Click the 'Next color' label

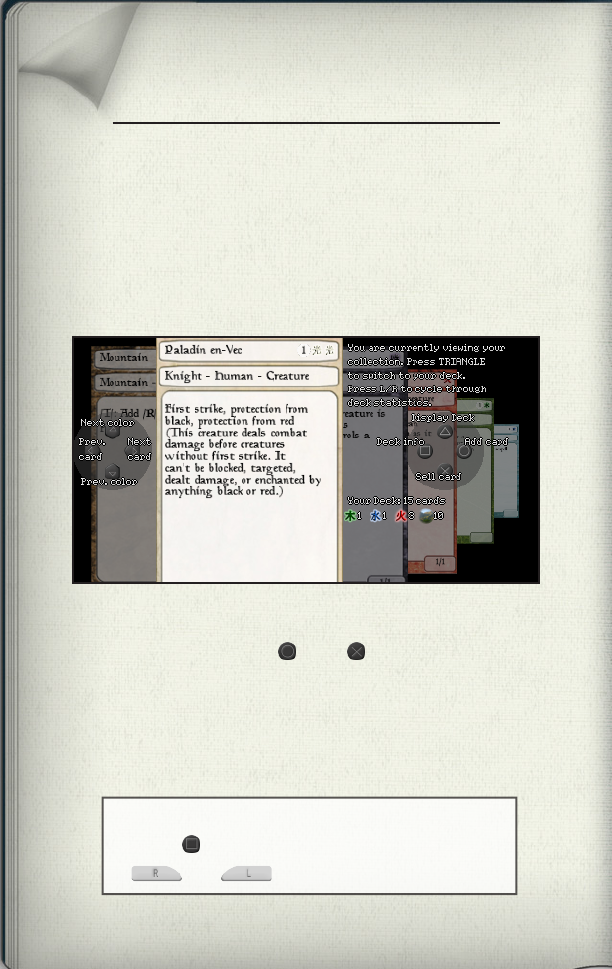point(107,423)
